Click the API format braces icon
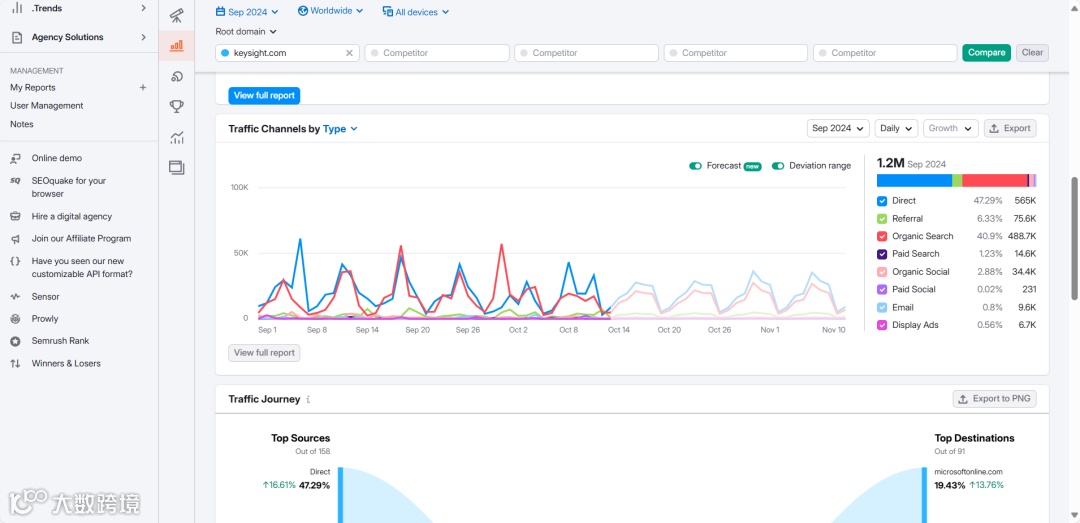 pyautogui.click(x=15, y=261)
